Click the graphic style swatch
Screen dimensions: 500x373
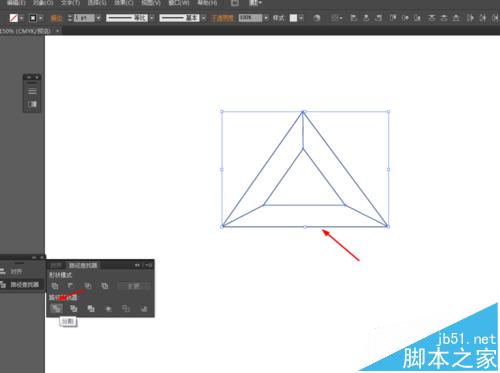click(x=293, y=18)
